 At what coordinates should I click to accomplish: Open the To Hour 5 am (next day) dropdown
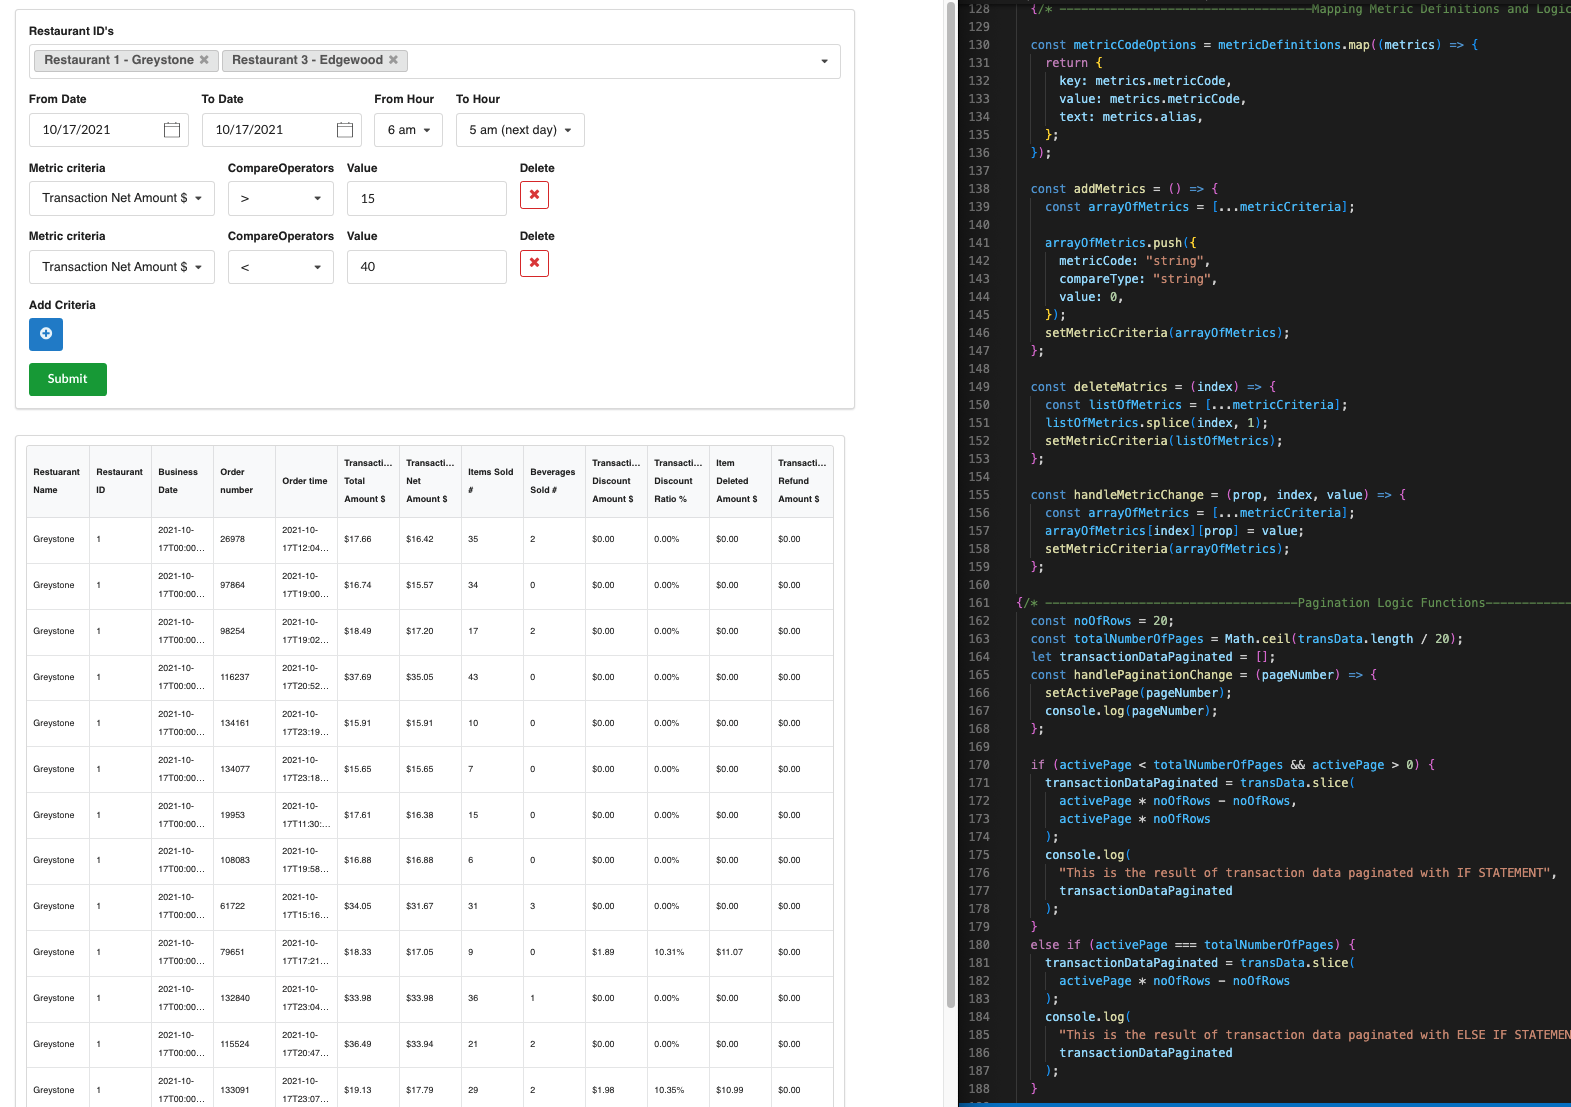click(520, 130)
